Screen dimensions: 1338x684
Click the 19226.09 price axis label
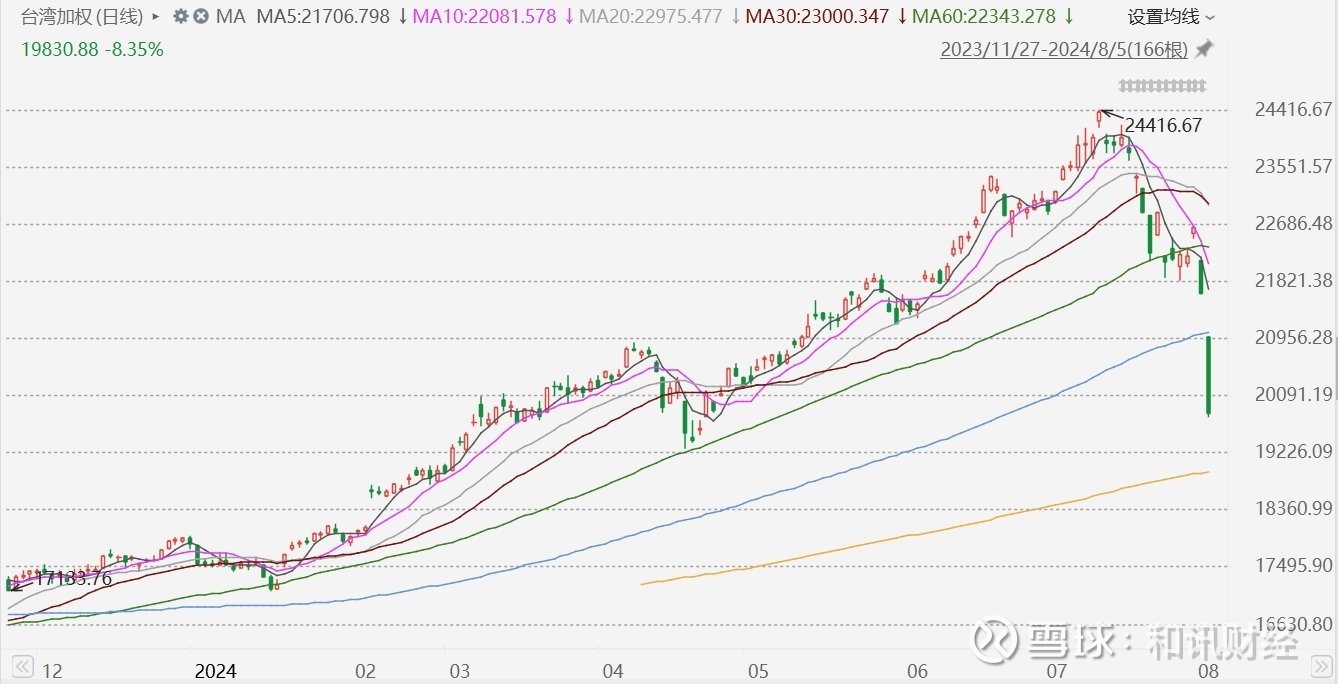pos(1293,451)
